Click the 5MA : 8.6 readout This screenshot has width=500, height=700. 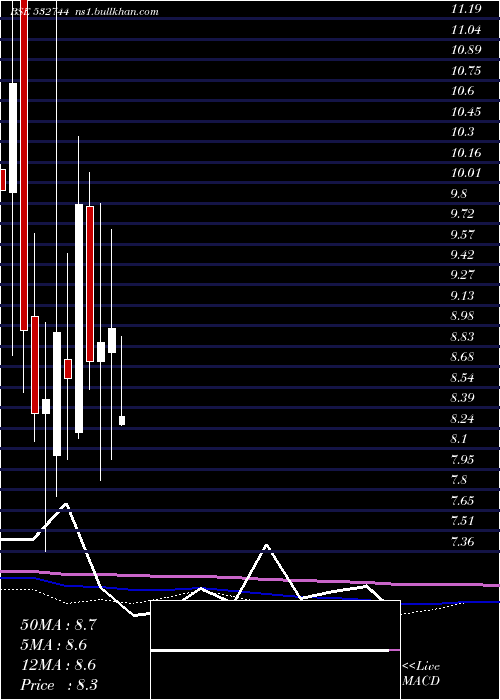[54, 645]
